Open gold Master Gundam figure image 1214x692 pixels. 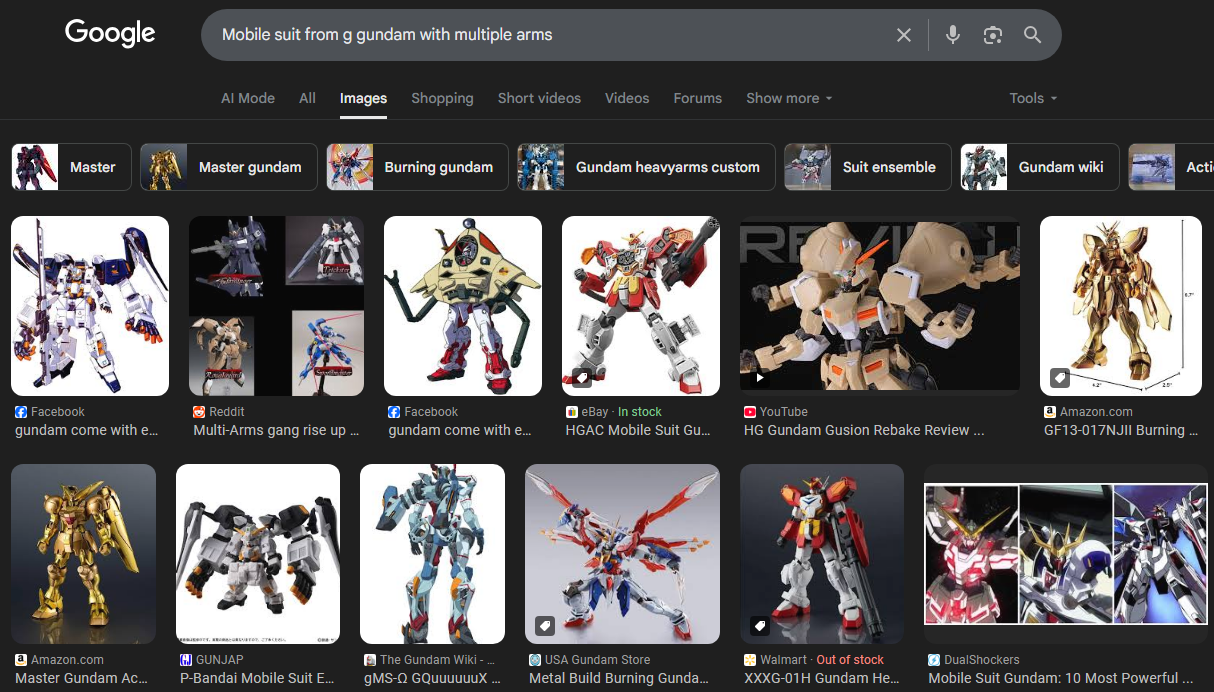[x=83, y=554]
